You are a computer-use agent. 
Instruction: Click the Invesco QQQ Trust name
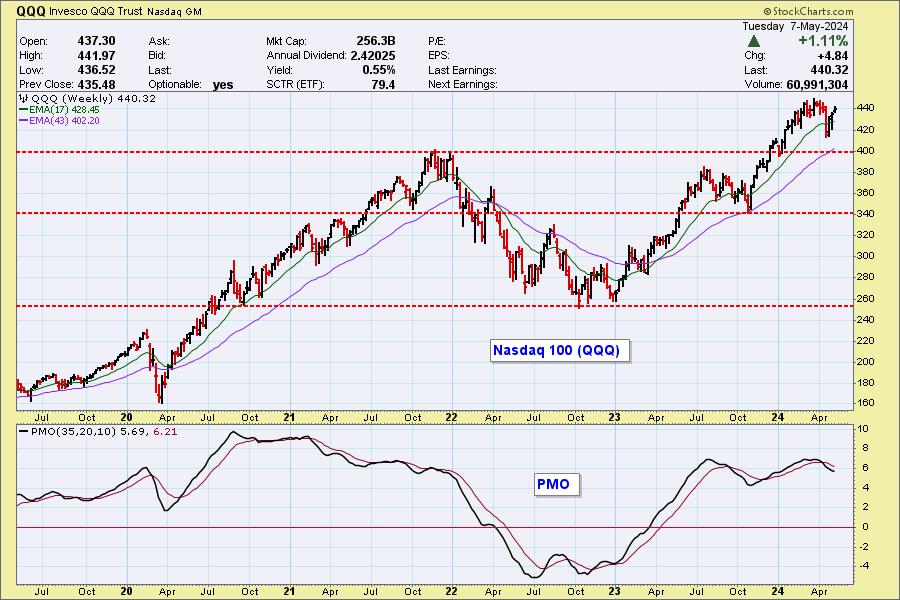pyautogui.click(x=96, y=11)
